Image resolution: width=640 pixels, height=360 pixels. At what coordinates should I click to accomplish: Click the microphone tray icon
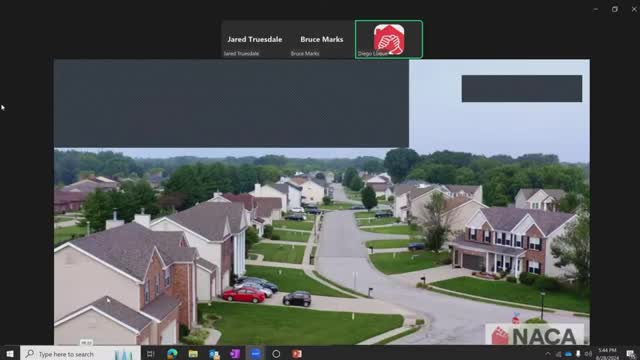coord(578,354)
